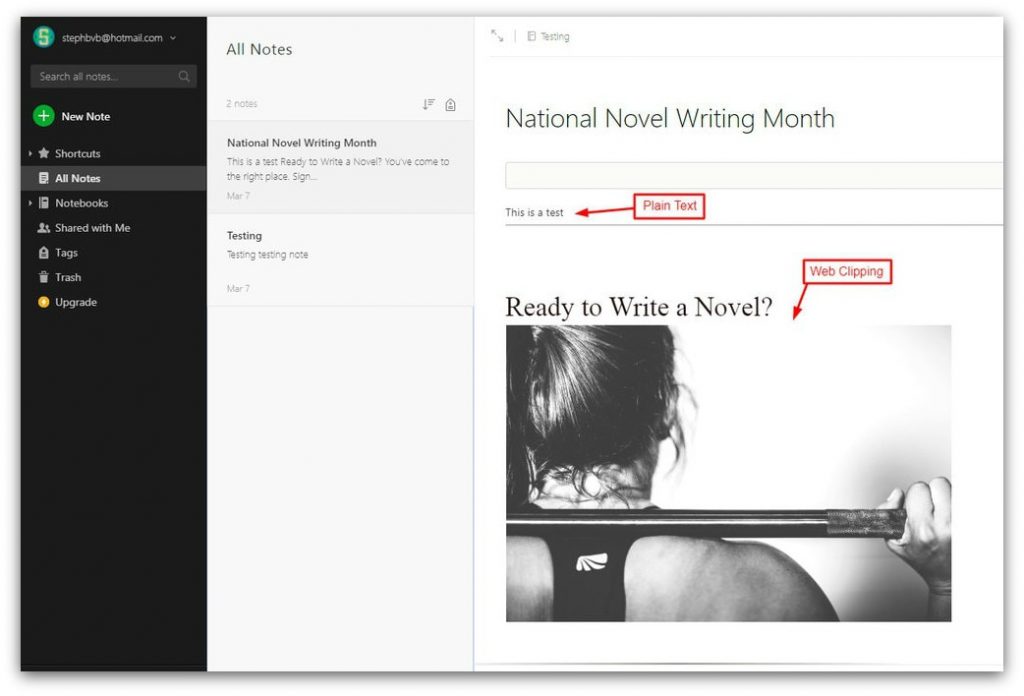Click the note title National Novel Writing Month
1024x696 pixels.
click(x=670, y=119)
